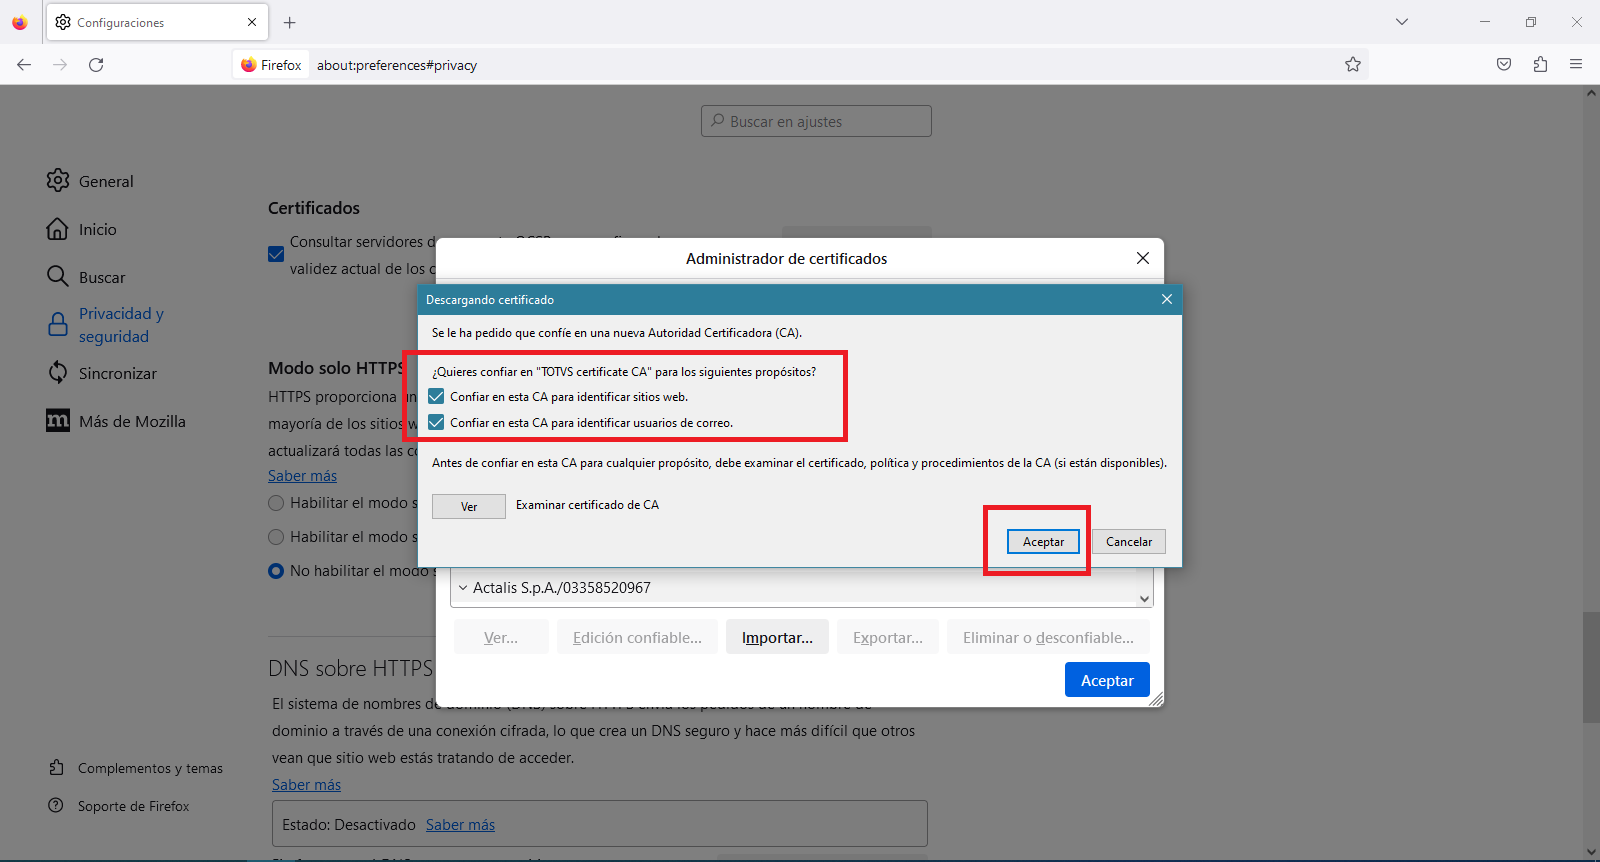Open Inicio home icon in sidebar
This screenshot has height=862, width=1600.
58,229
